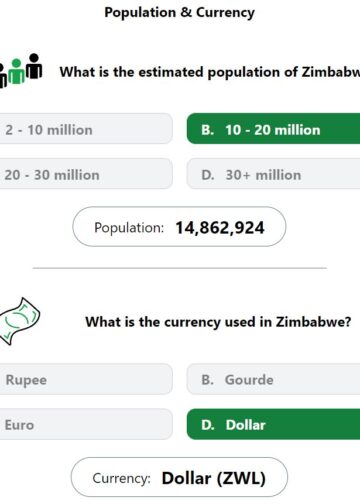Click the currency used in Zimbabwe question
Image resolution: width=360 pixels, height=504 pixels.
pos(218,322)
